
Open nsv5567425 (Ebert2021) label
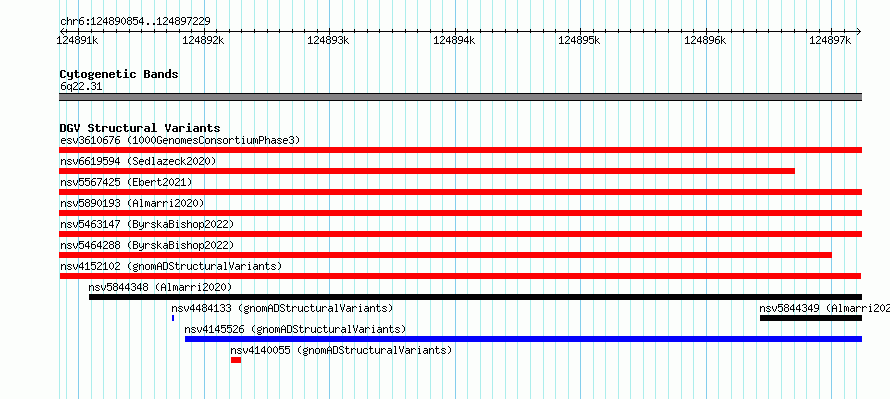[x=126, y=182]
